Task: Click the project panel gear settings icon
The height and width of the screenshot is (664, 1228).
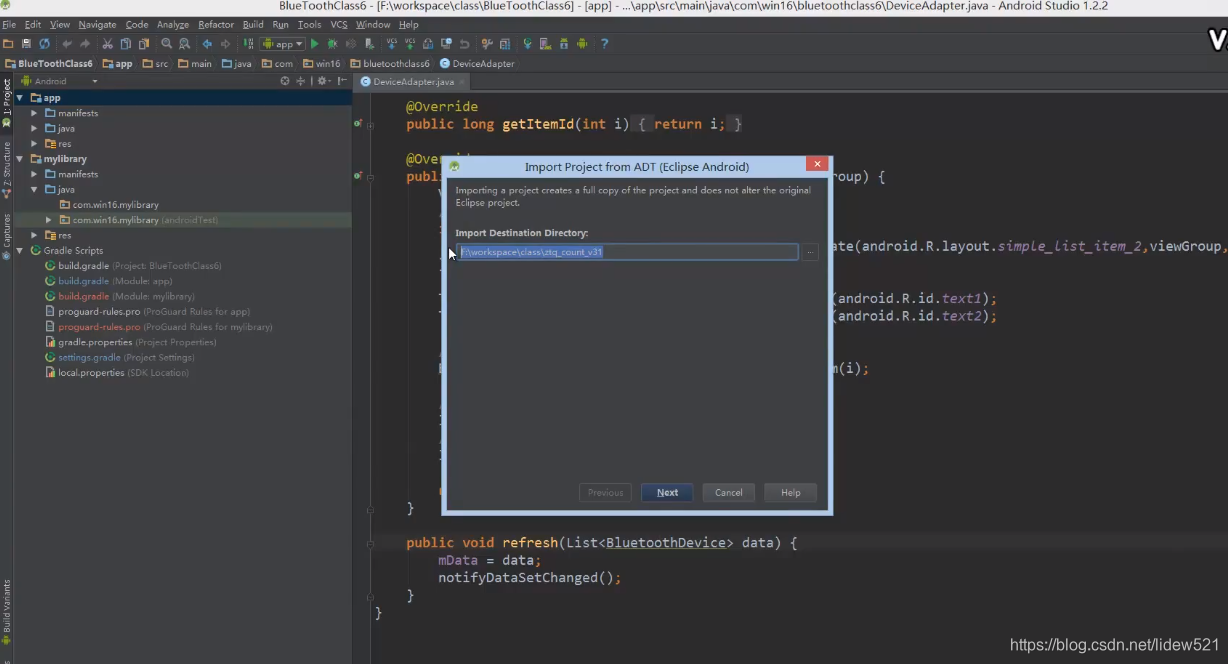Action: click(x=324, y=81)
